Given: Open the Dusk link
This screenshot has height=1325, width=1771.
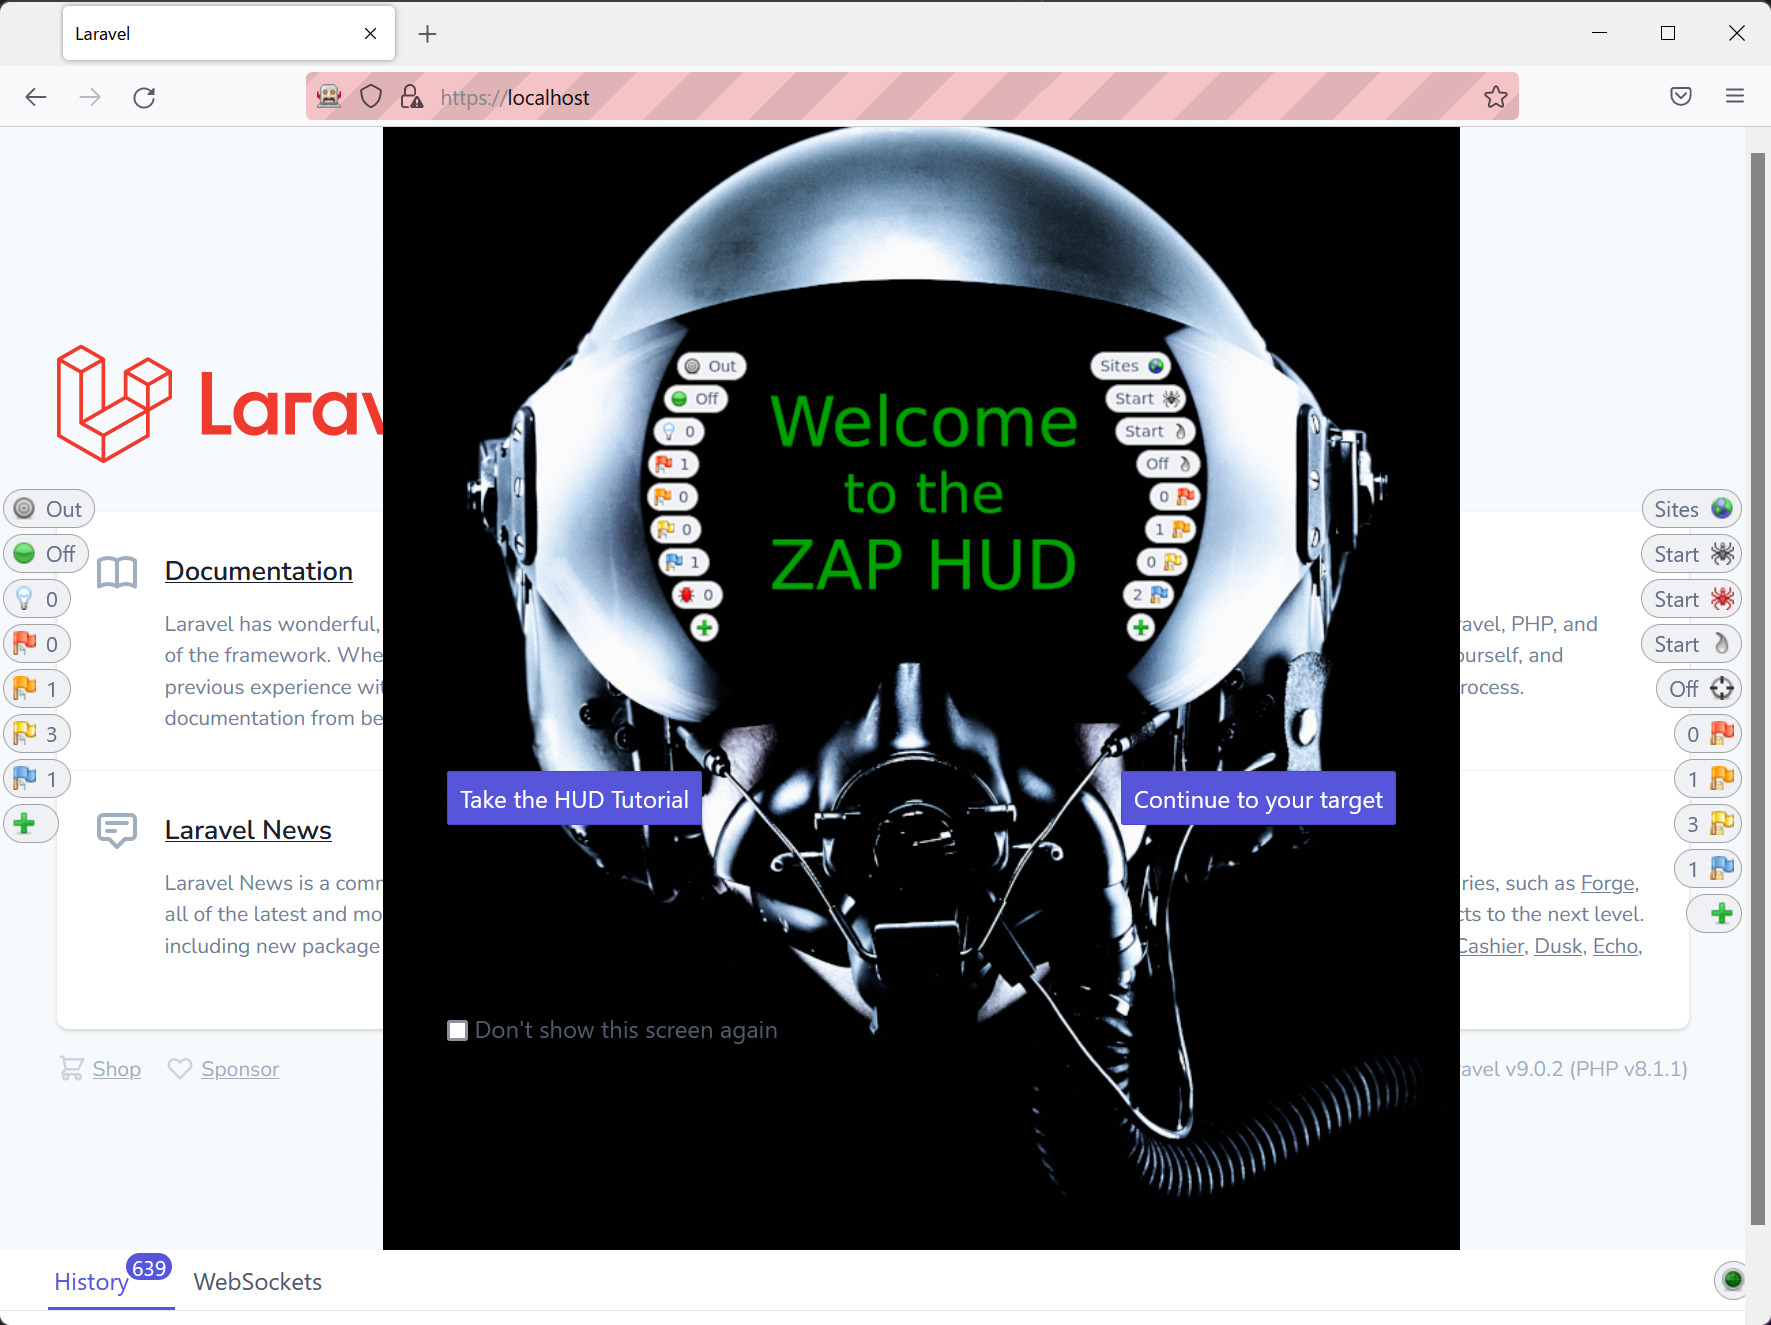Looking at the screenshot, I should (x=1559, y=946).
